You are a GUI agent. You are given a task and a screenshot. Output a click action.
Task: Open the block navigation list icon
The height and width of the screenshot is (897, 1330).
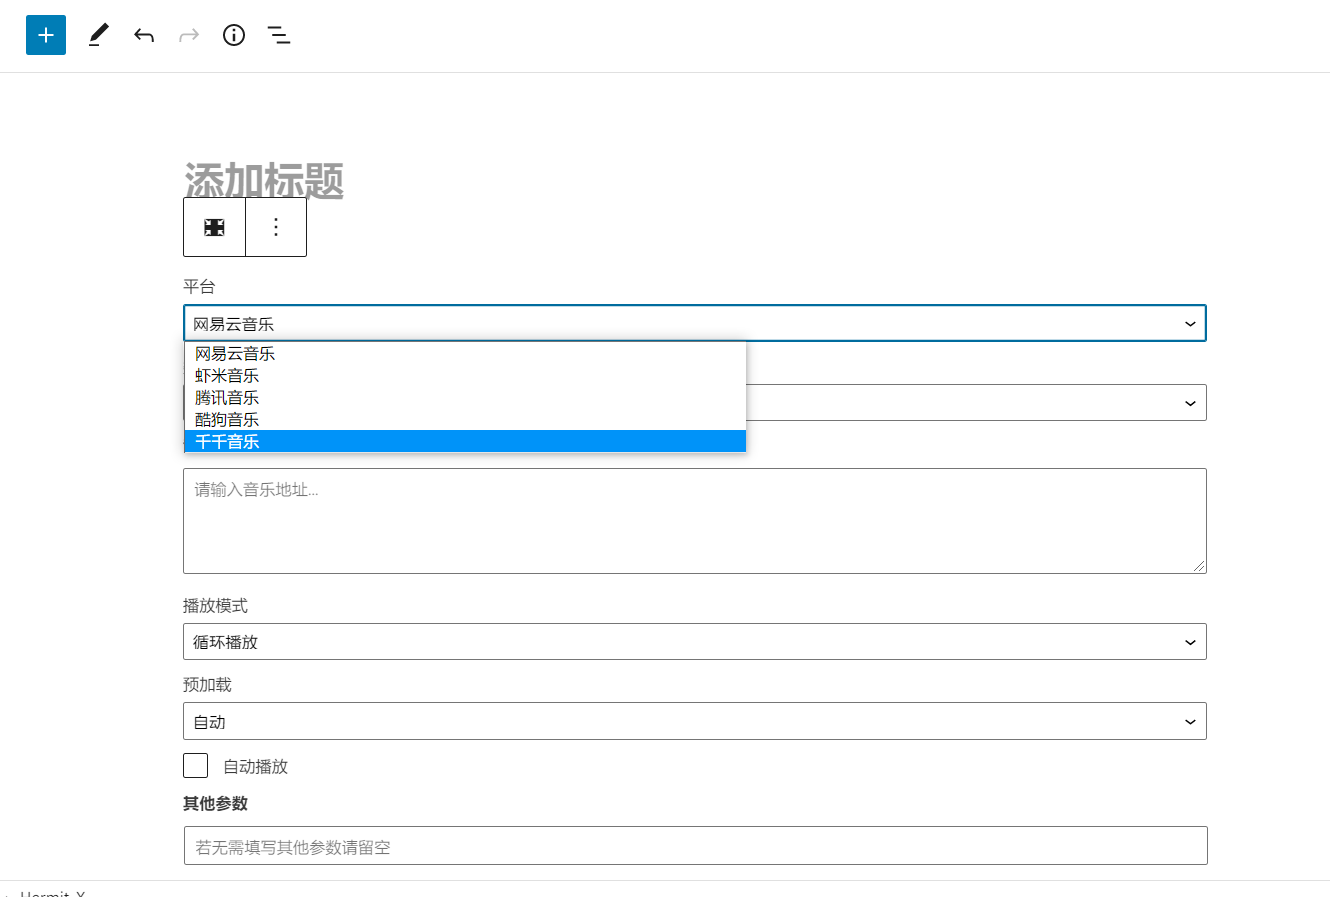(x=279, y=35)
